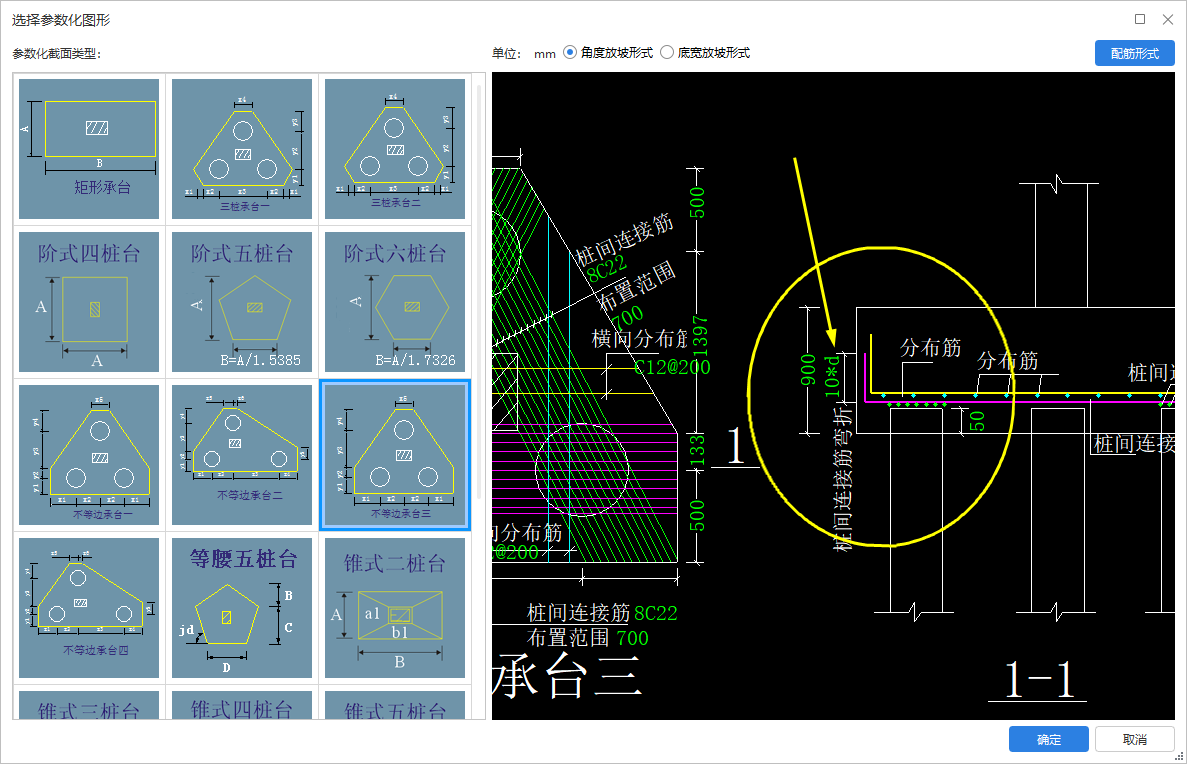Click the green 1397 dimension value
1187x764 pixels.
pyautogui.click(x=699, y=336)
